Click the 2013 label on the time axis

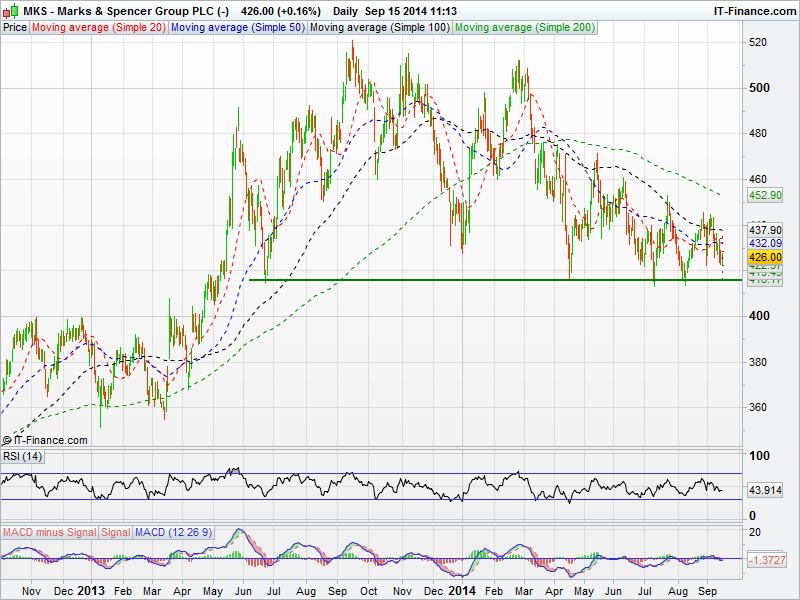[x=91, y=591]
